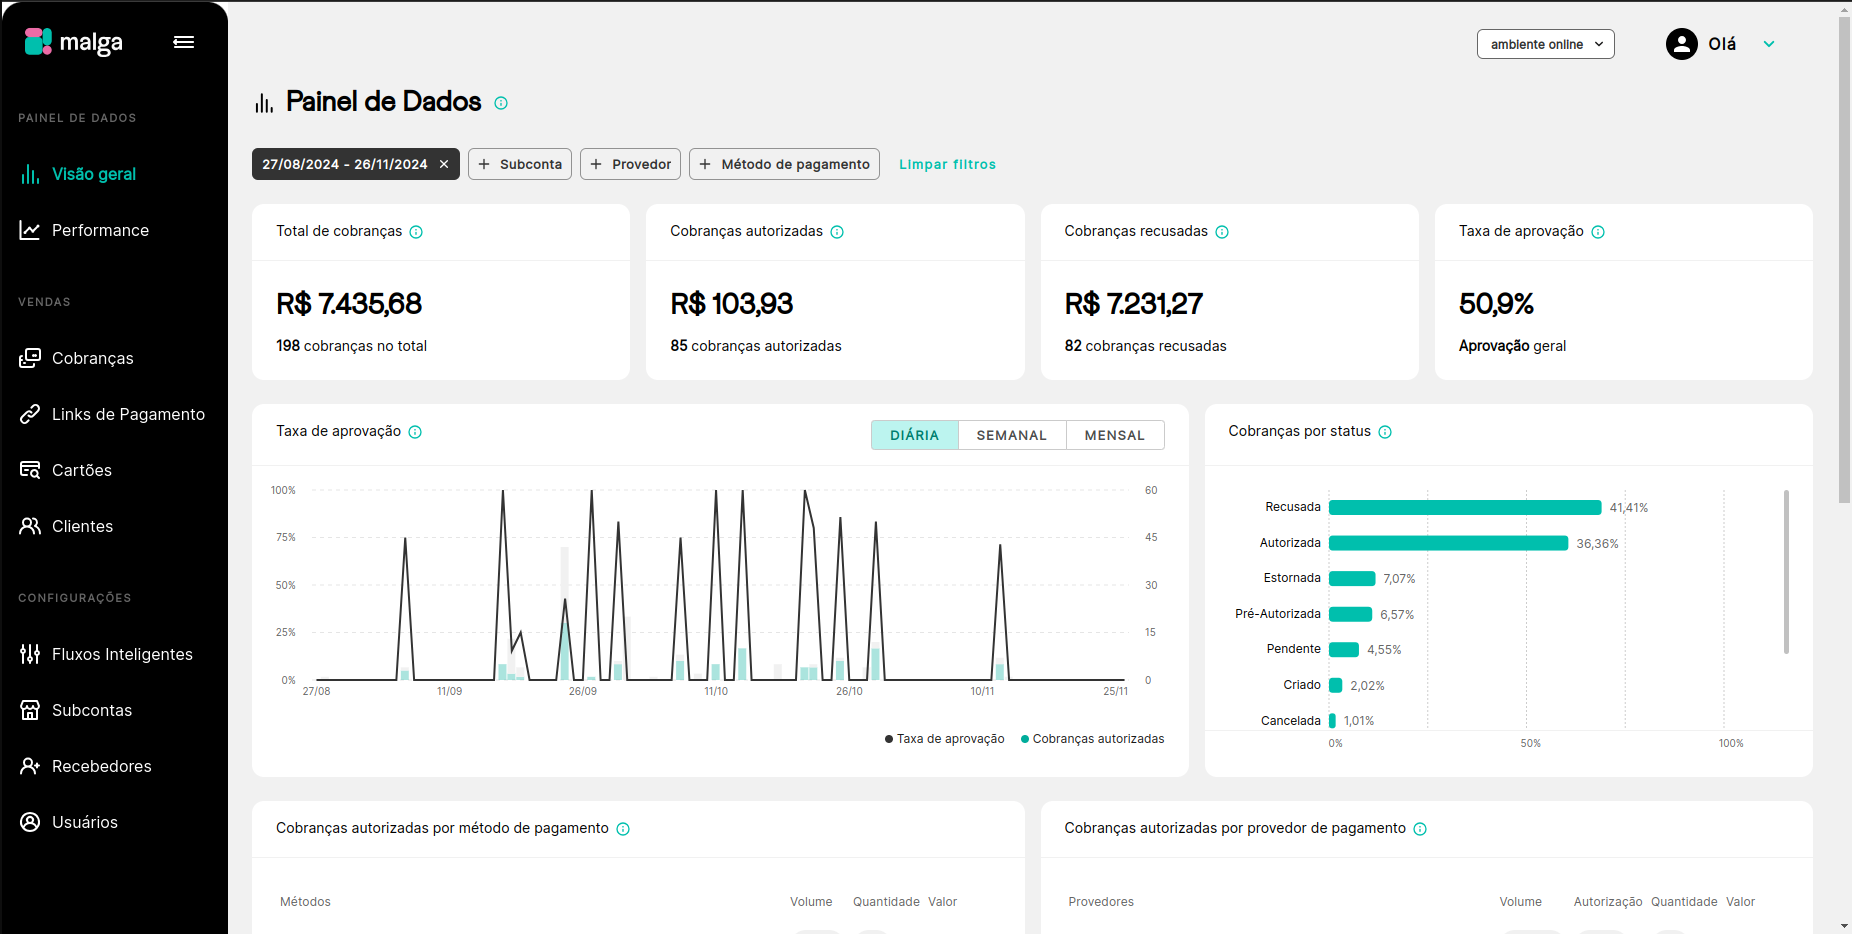Viewport: 1852px width, 934px height.
Task: Switch chart to DIÁRIA view
Action: [915, 435]
